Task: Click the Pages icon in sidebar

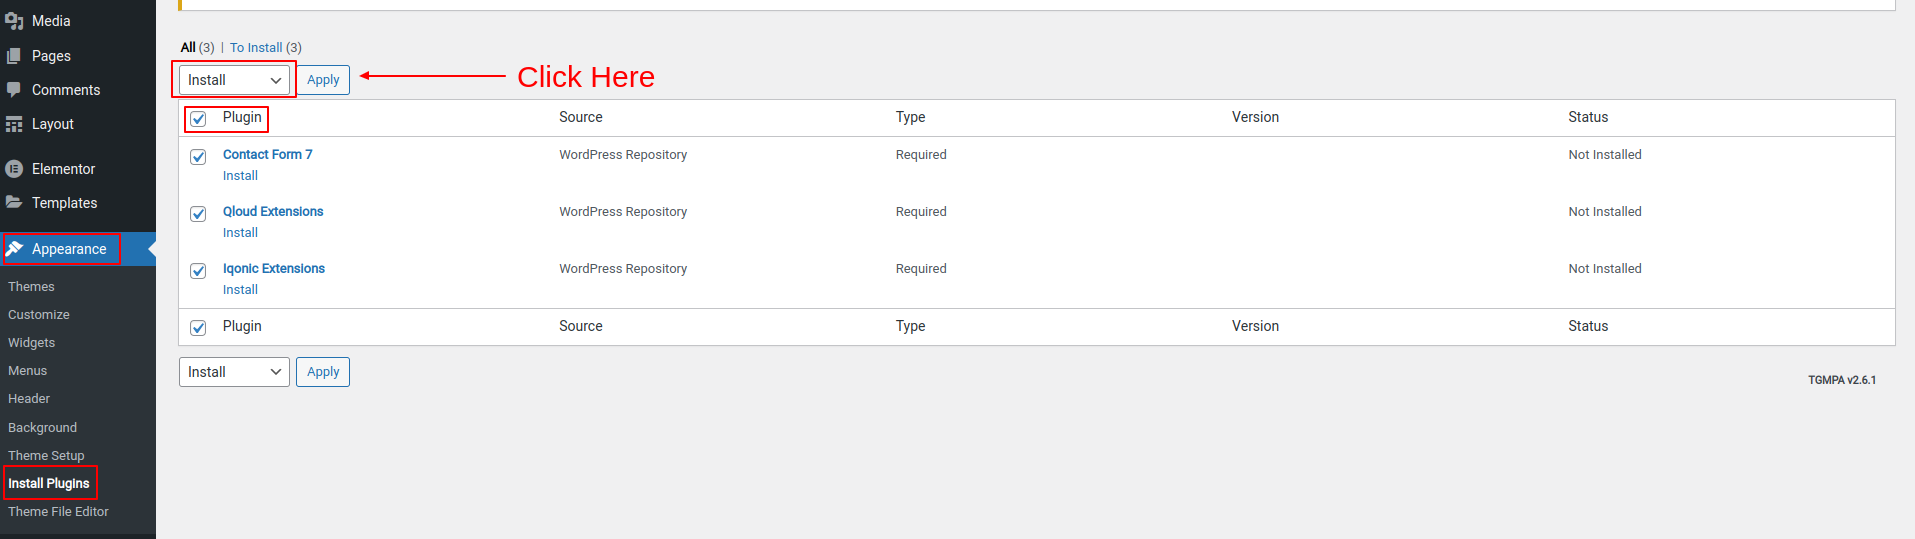Action: point(14,56)
